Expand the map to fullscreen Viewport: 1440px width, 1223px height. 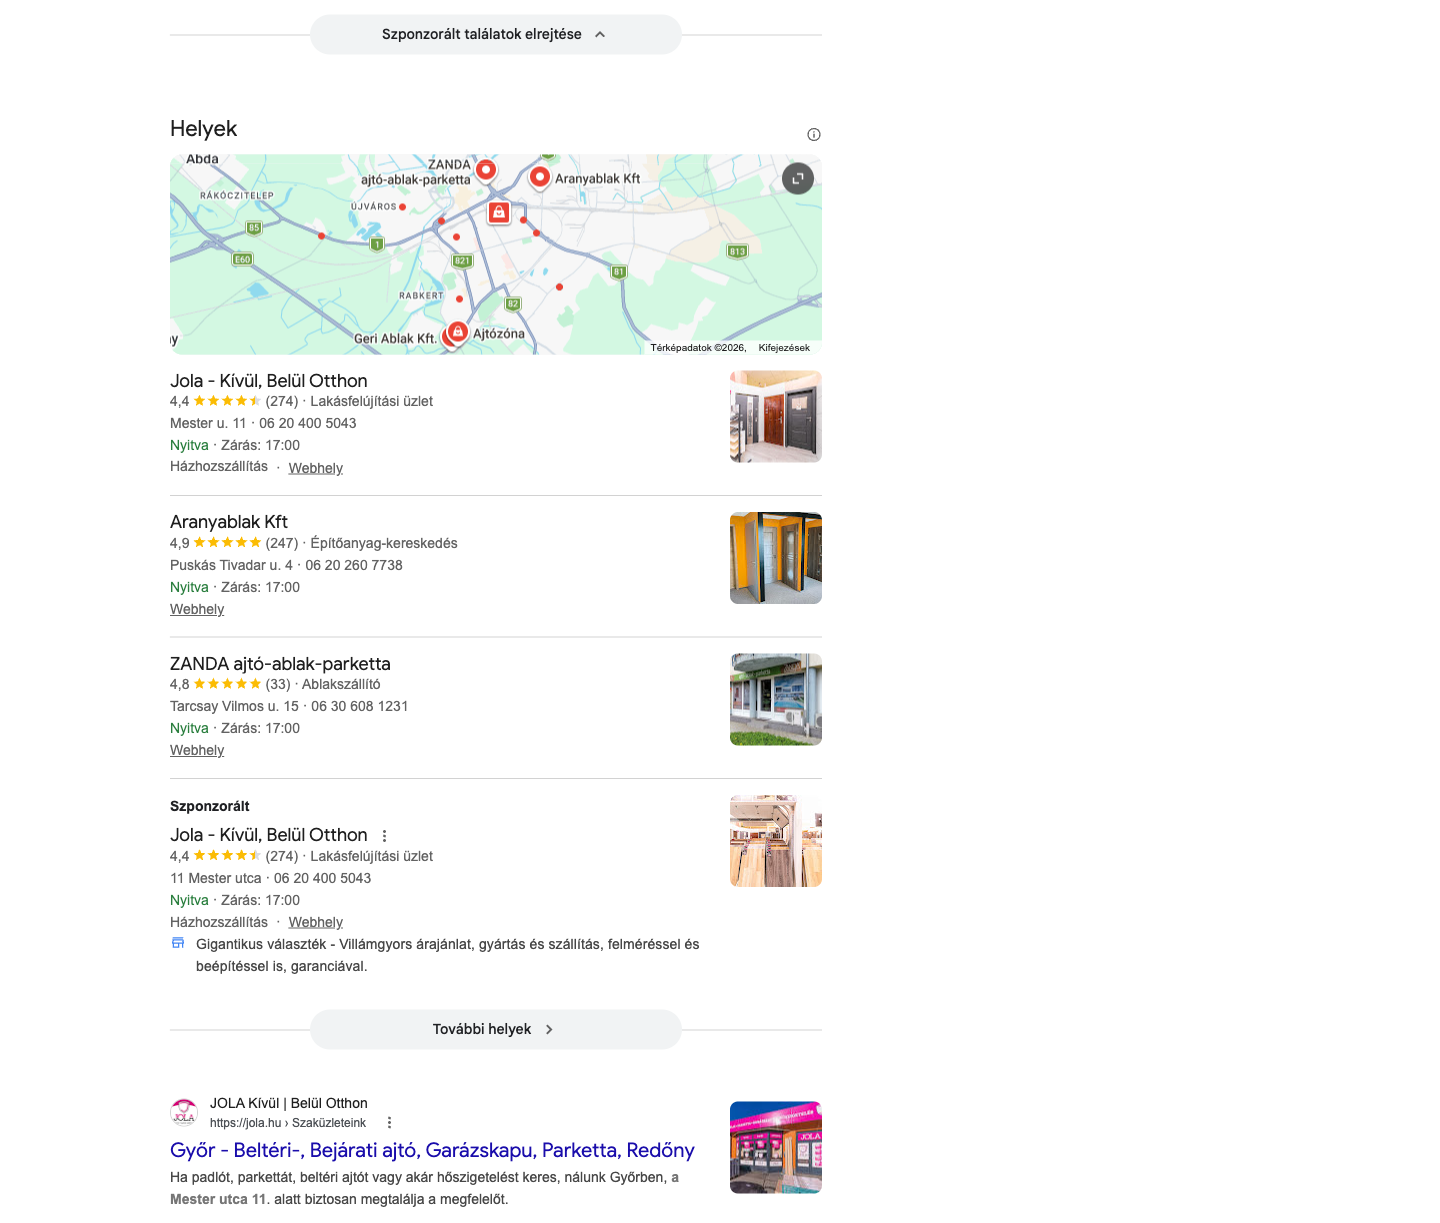click(x=798, y=179)
